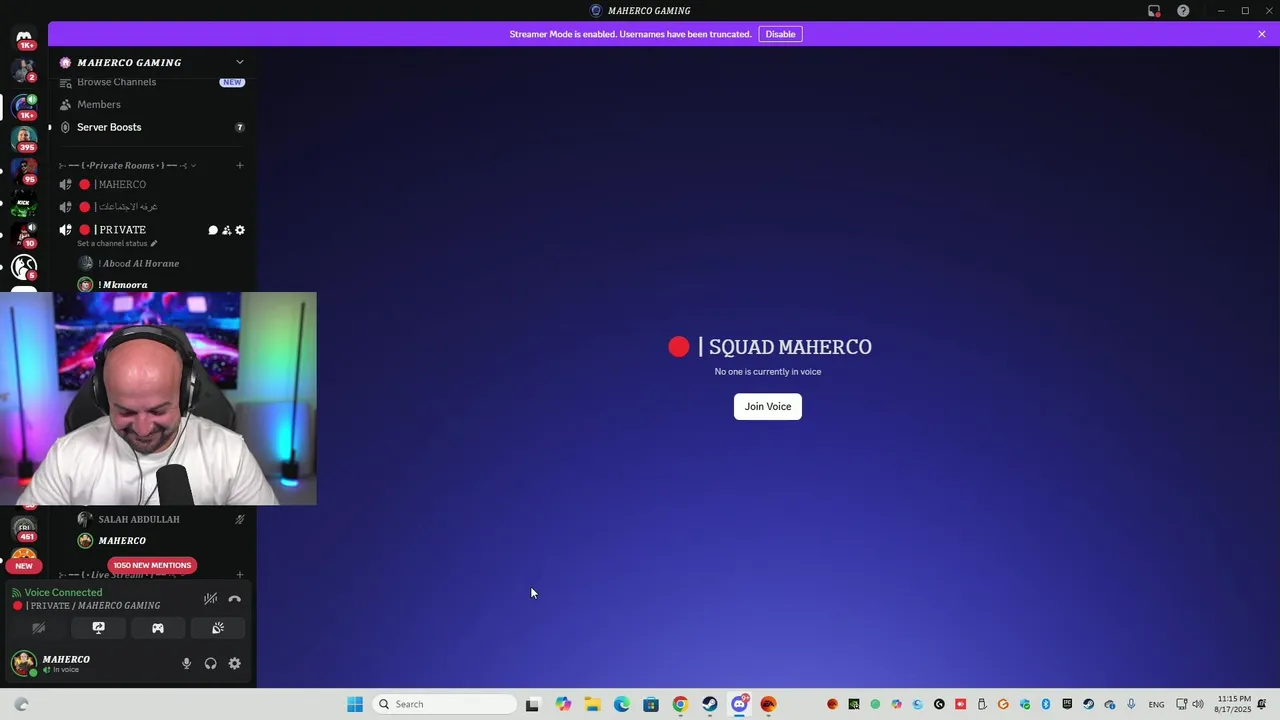This screenshot has width=1280, height=720.
Task: Add a channel to Private Rooms category
Action: pos(240,165)
